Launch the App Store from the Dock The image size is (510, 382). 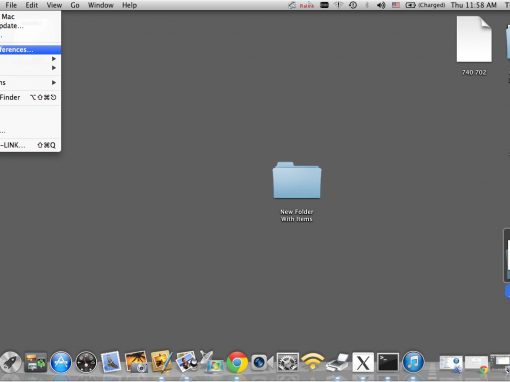pos(61,362)
